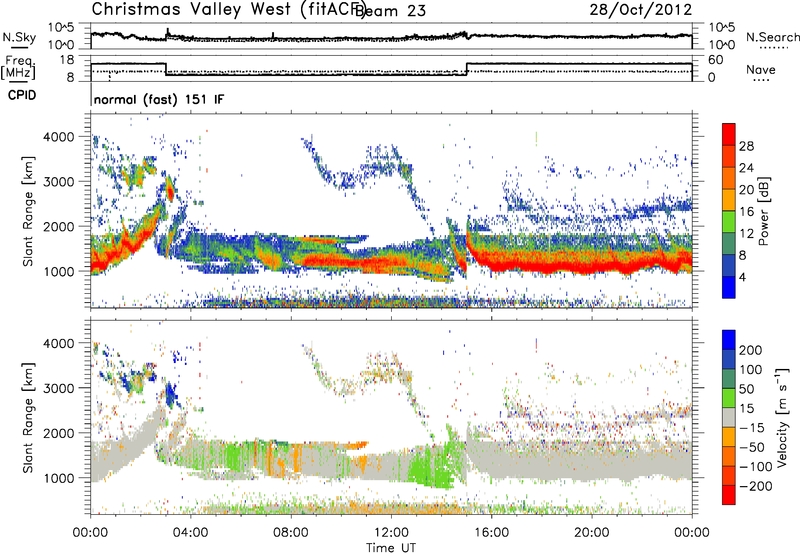800x554 pixels.
Task: Click the '60' tick on Nave axis
Action: 716,60
